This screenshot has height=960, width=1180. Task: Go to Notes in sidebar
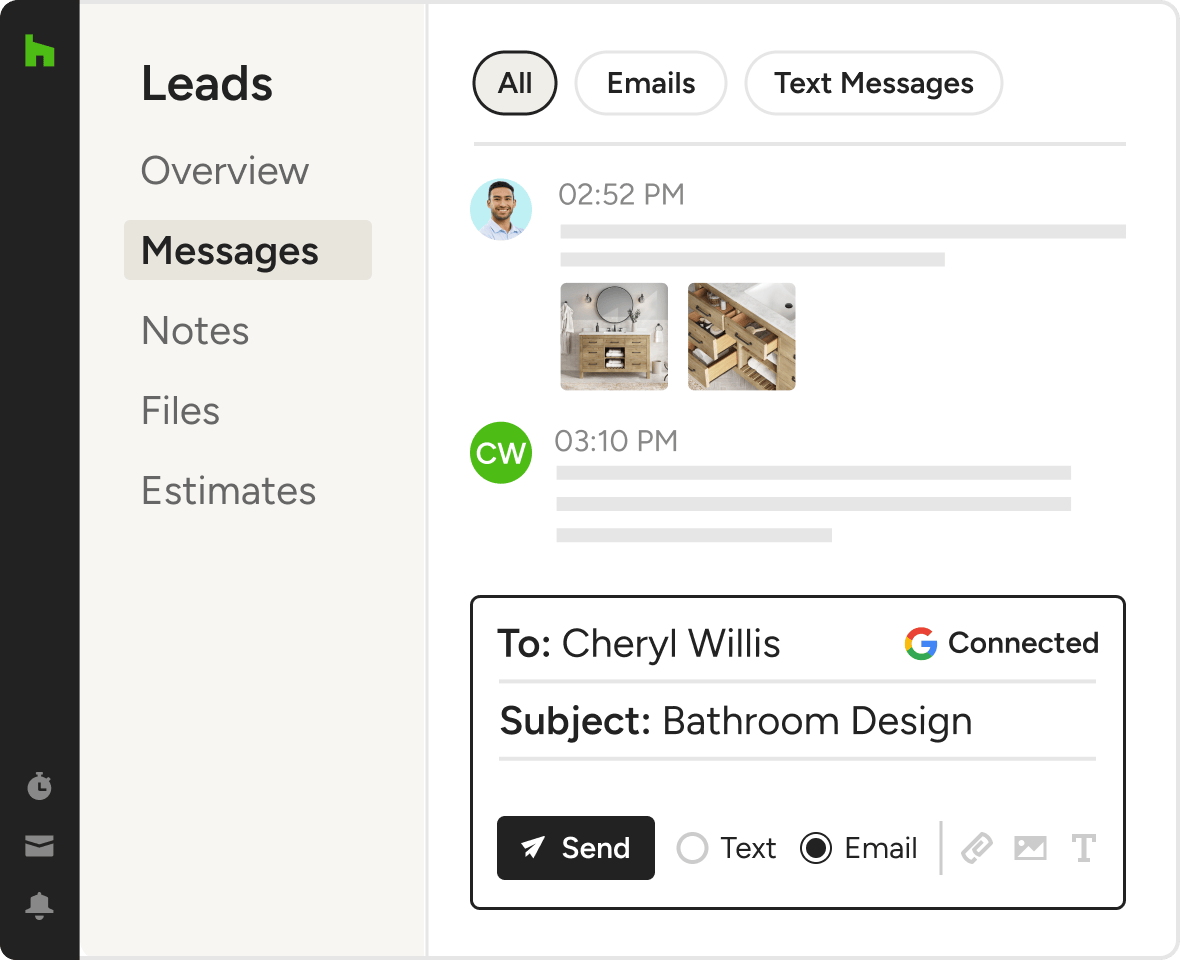point(195,331)
